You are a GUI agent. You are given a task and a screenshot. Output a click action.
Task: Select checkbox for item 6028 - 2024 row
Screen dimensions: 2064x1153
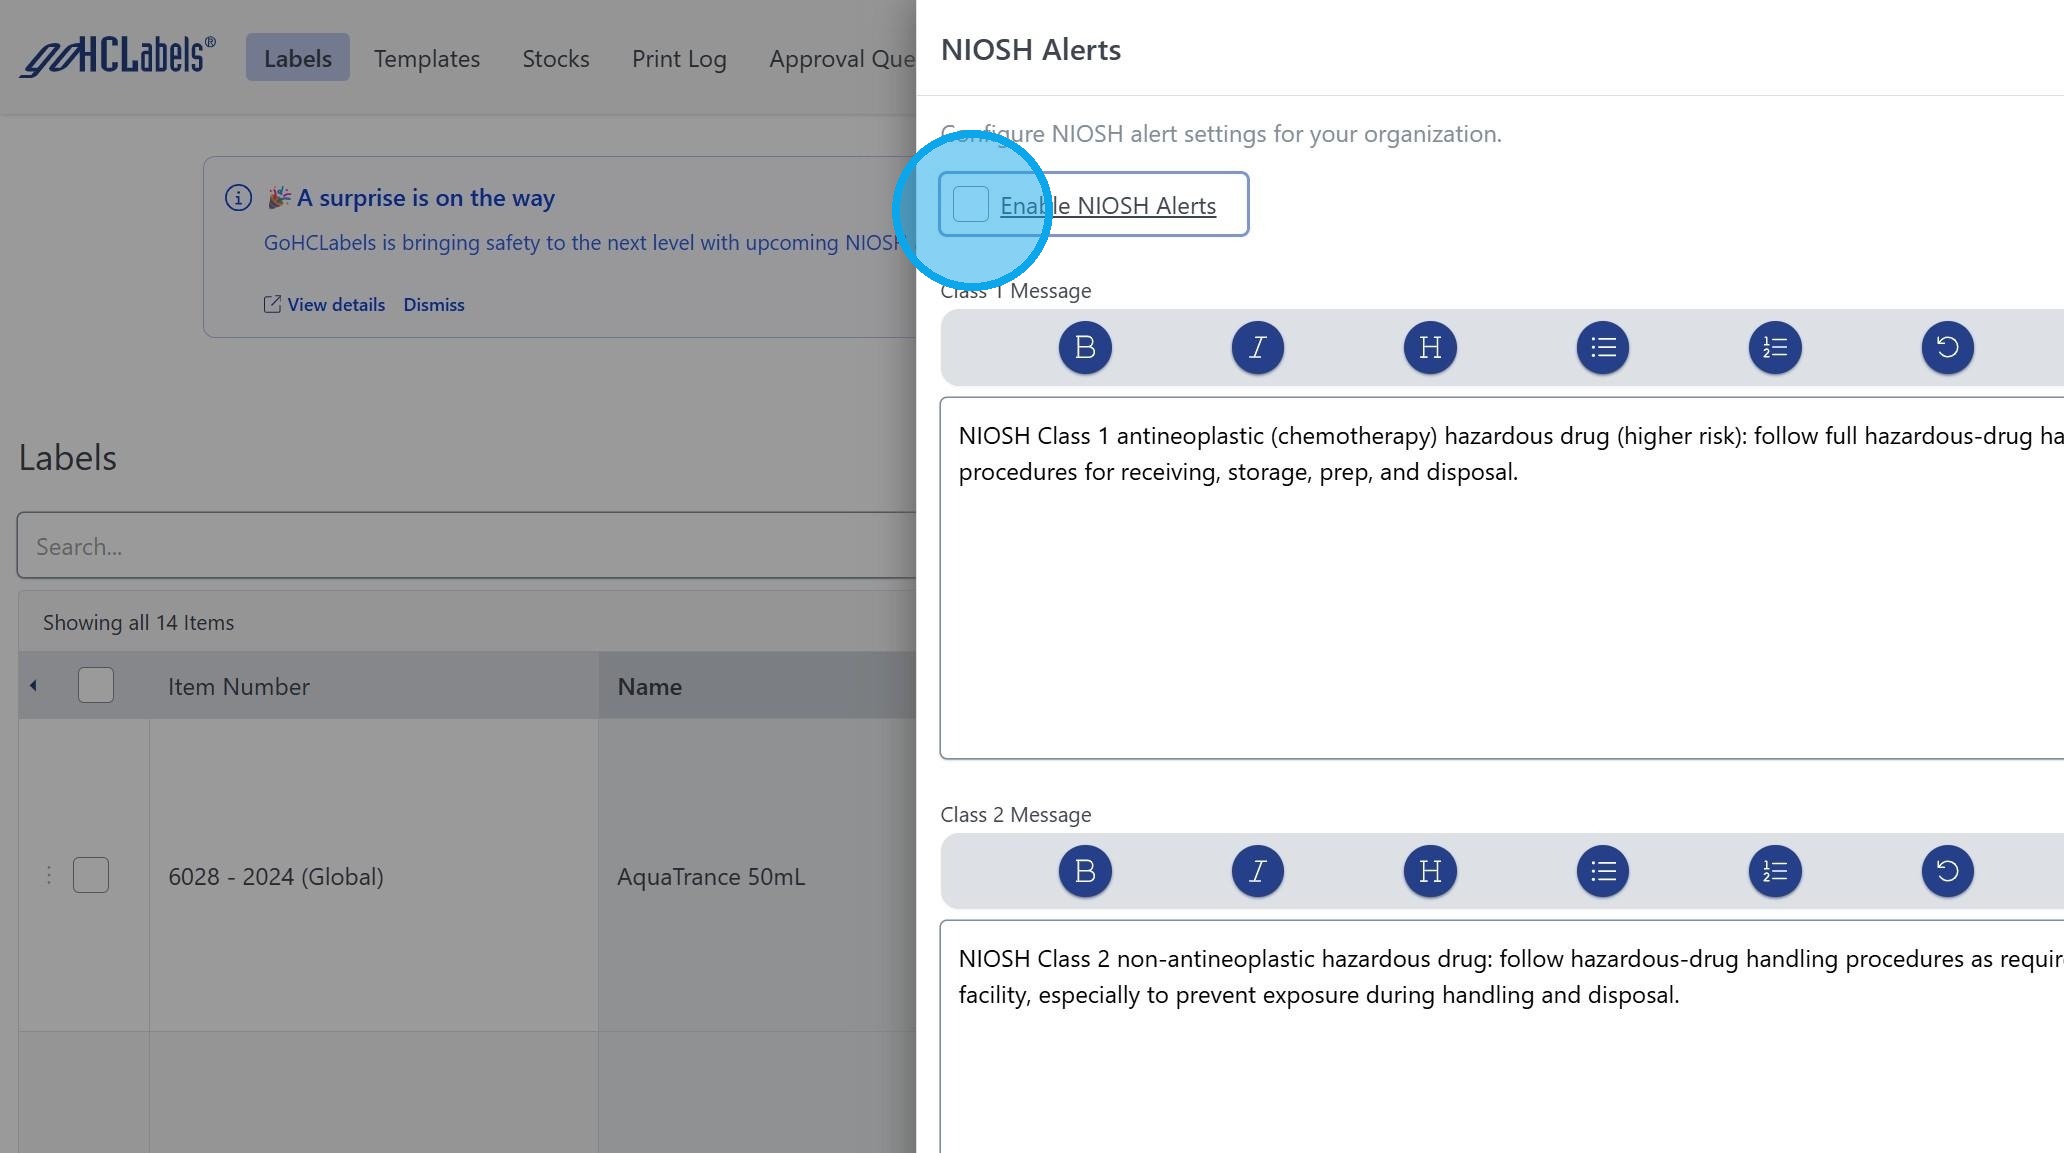(91, 876)
